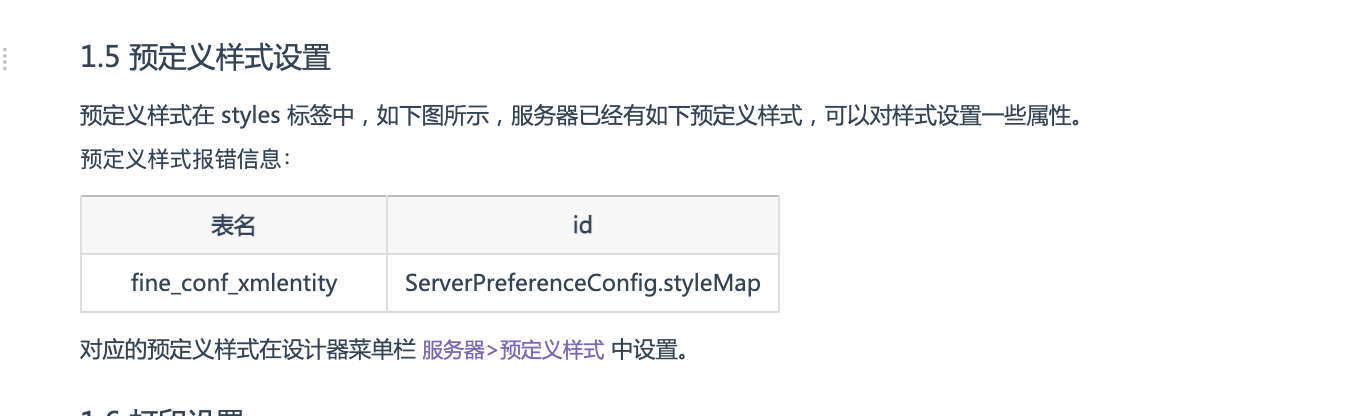Image resolution: width=1372 pixels, height=416 pixels.
Task: Click the ServerPreferenceConfig.styleMap table cell
Action: 583,283
